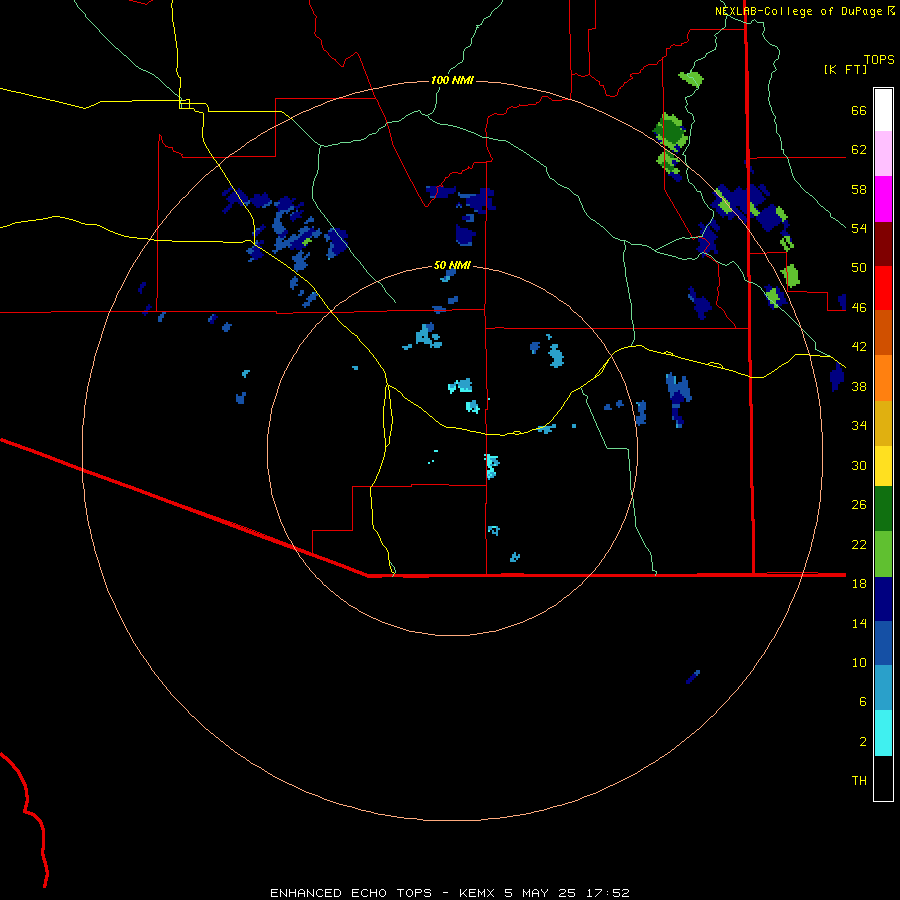
Task: Select the dark green legend swatch
Action: (883, 509)
